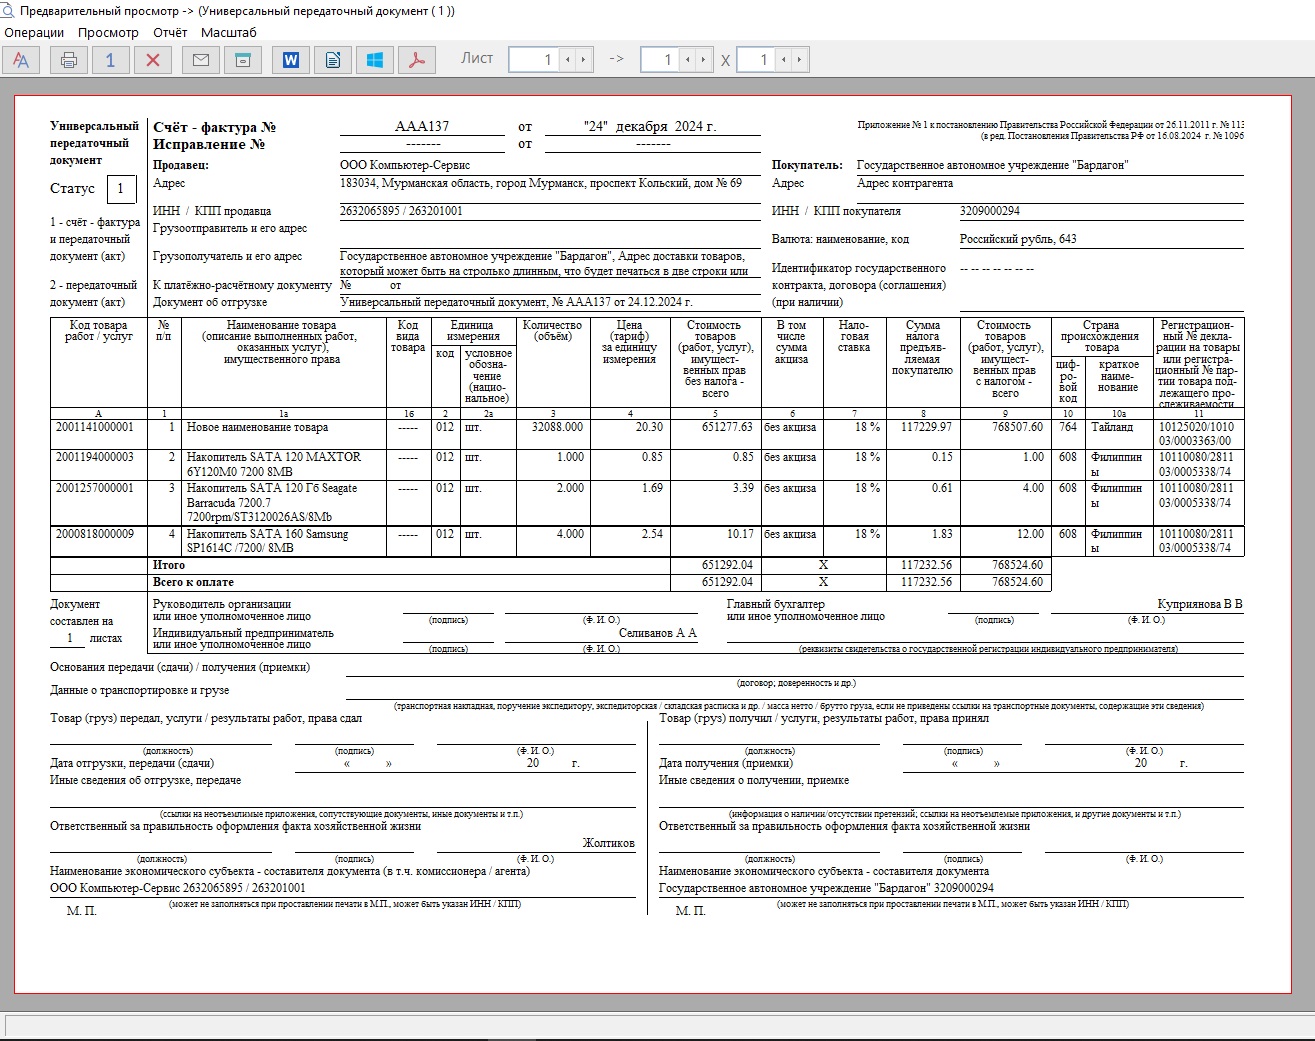The width and height of the screenshot is (1315, 1041).
Task: Send document by email envelope icon
Action: (201, 60)
